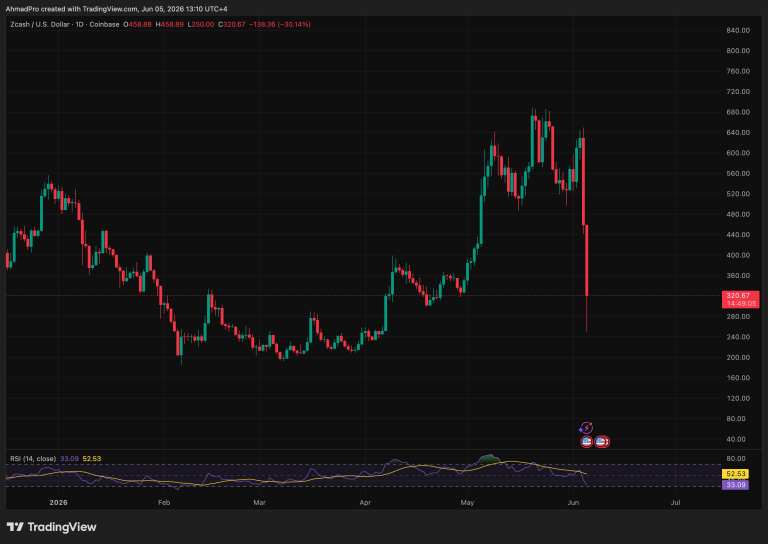Click the Jul label on the time axis
The image size is (768, 544).
point(675,503)
